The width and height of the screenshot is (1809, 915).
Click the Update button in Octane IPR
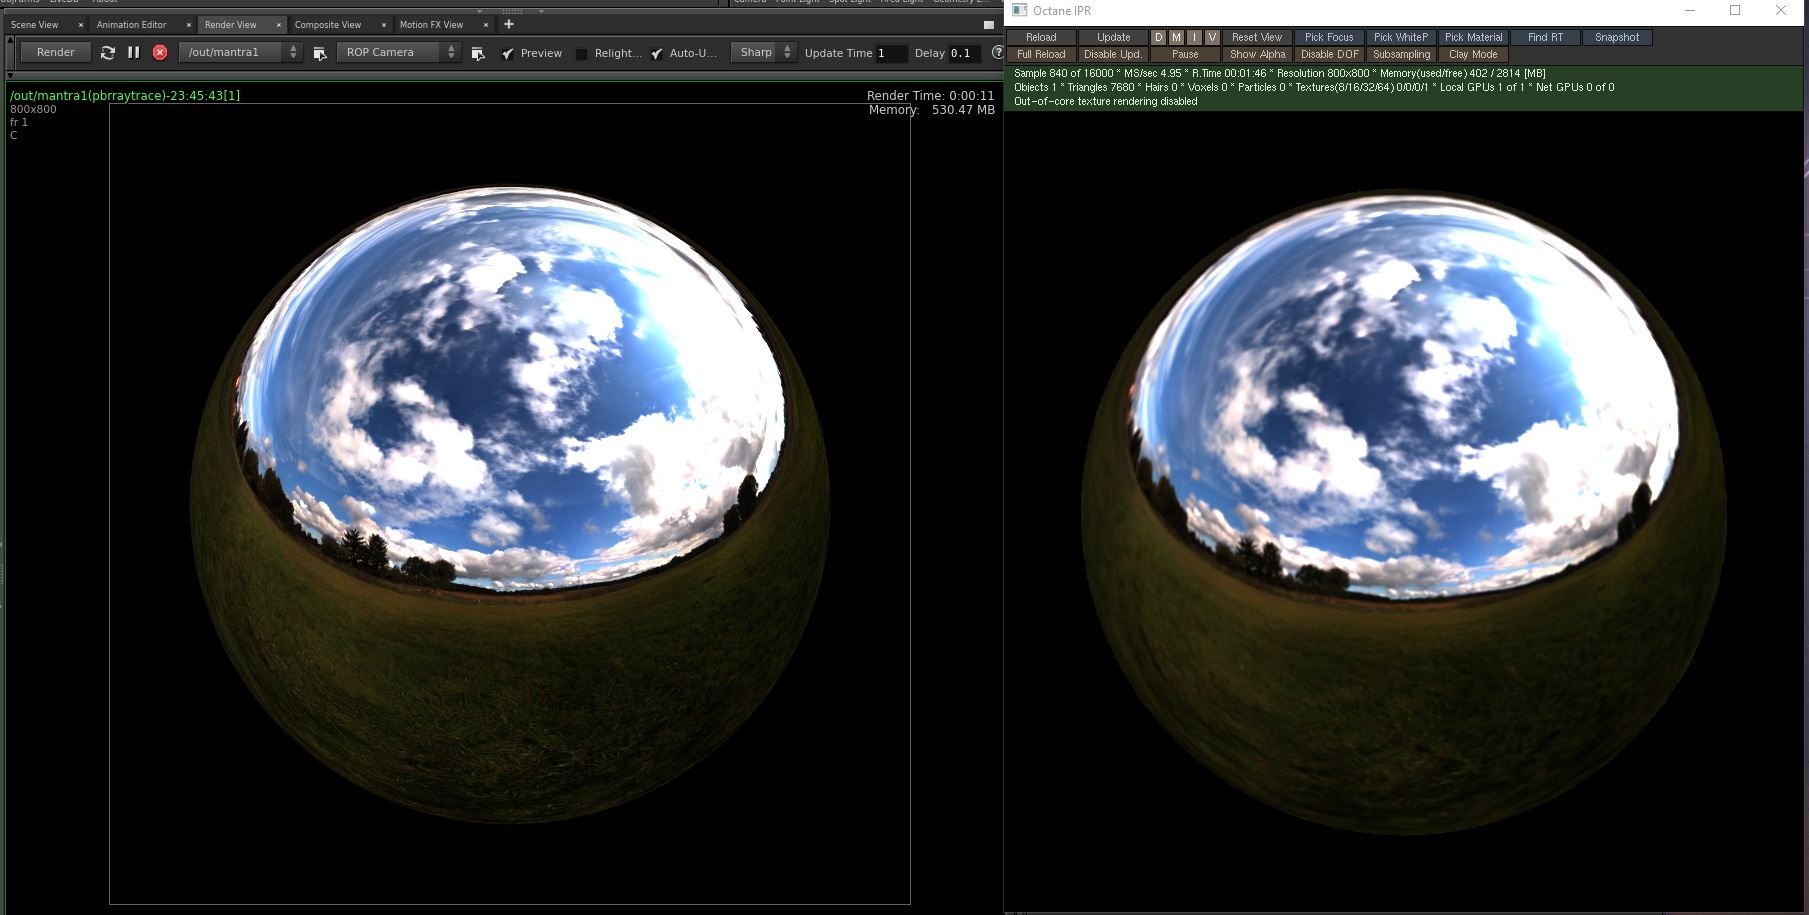(x=1113, y=38)
